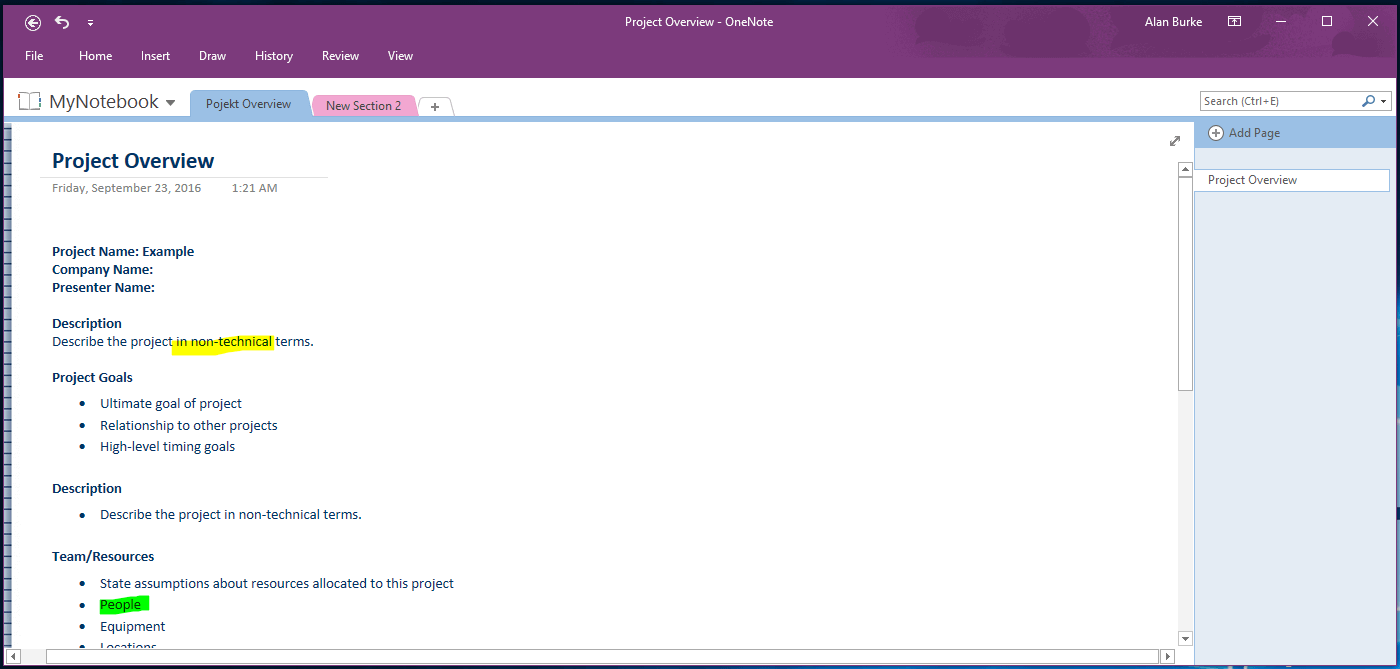Click the full page view expand icon
The image size is (1400, 669).
click(1175, 141)
